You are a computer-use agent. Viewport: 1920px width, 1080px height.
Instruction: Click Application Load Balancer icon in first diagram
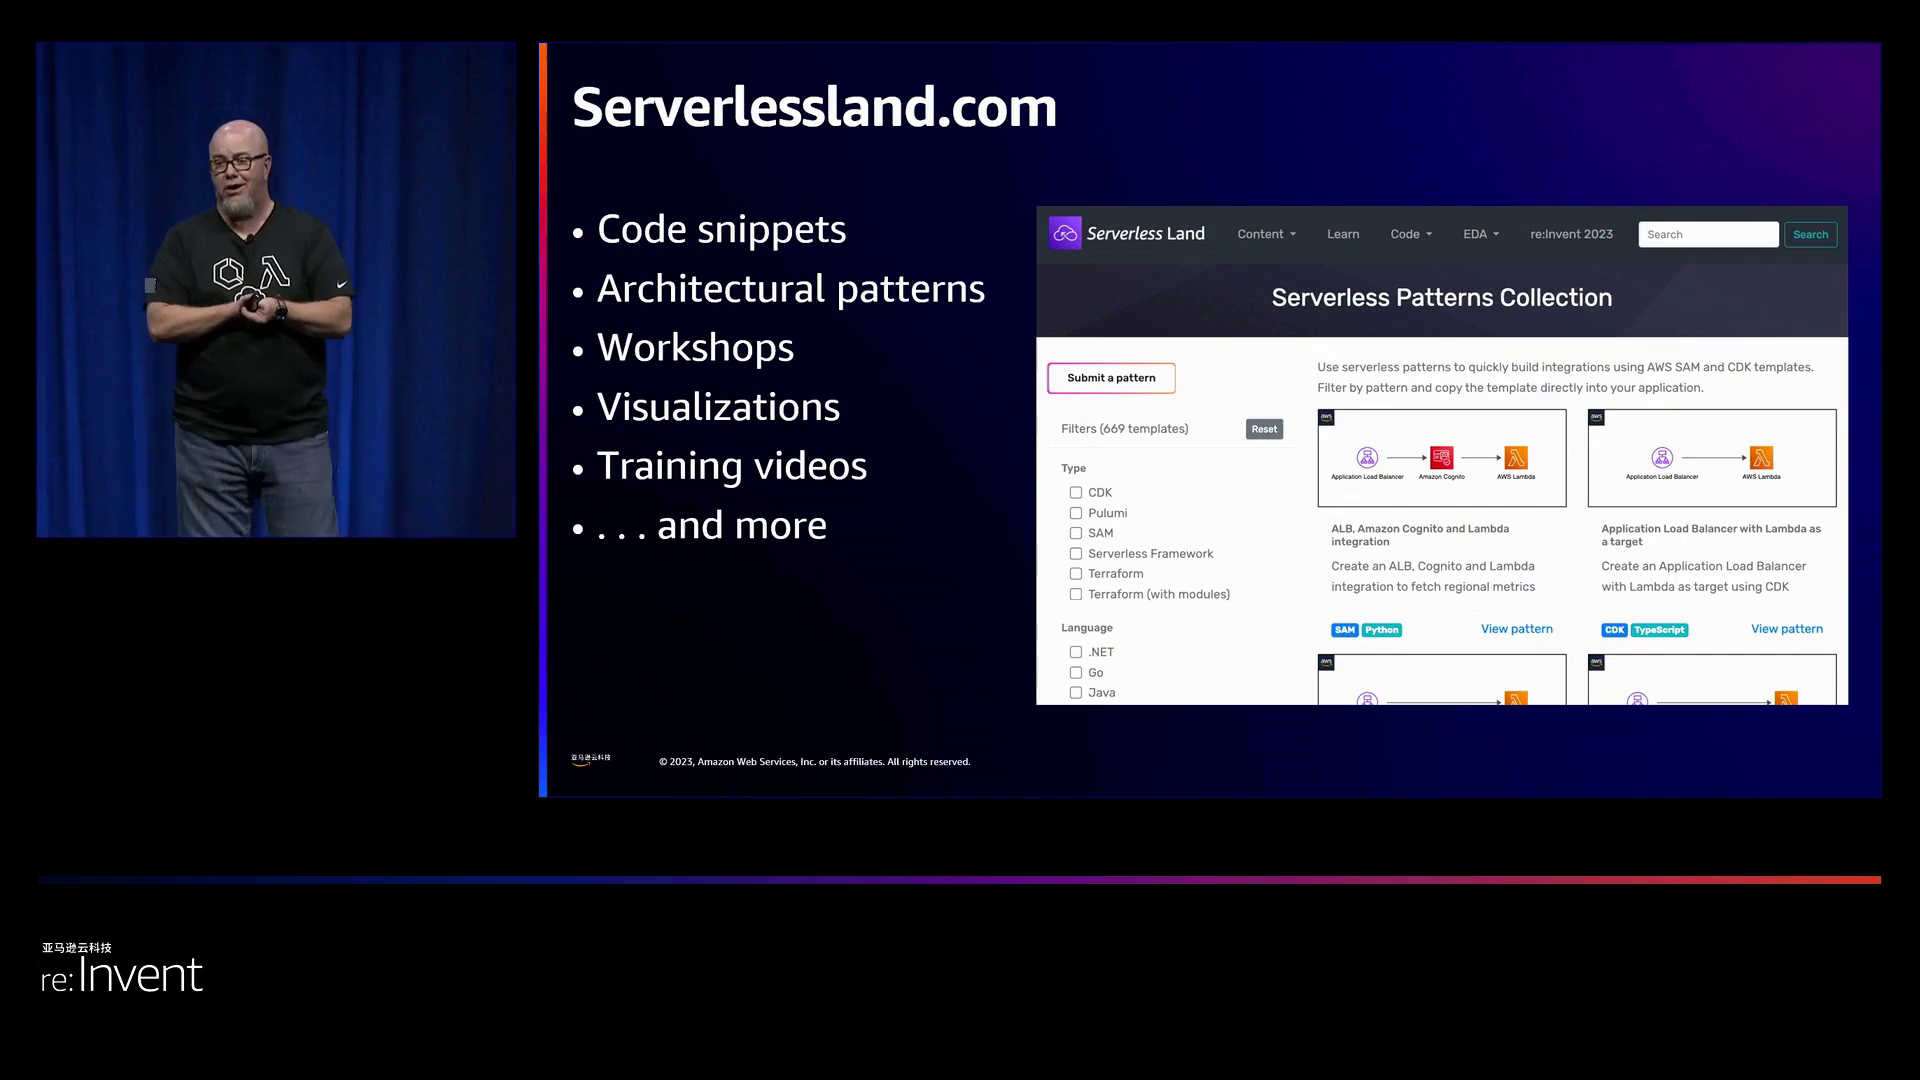click(1367, 458)
